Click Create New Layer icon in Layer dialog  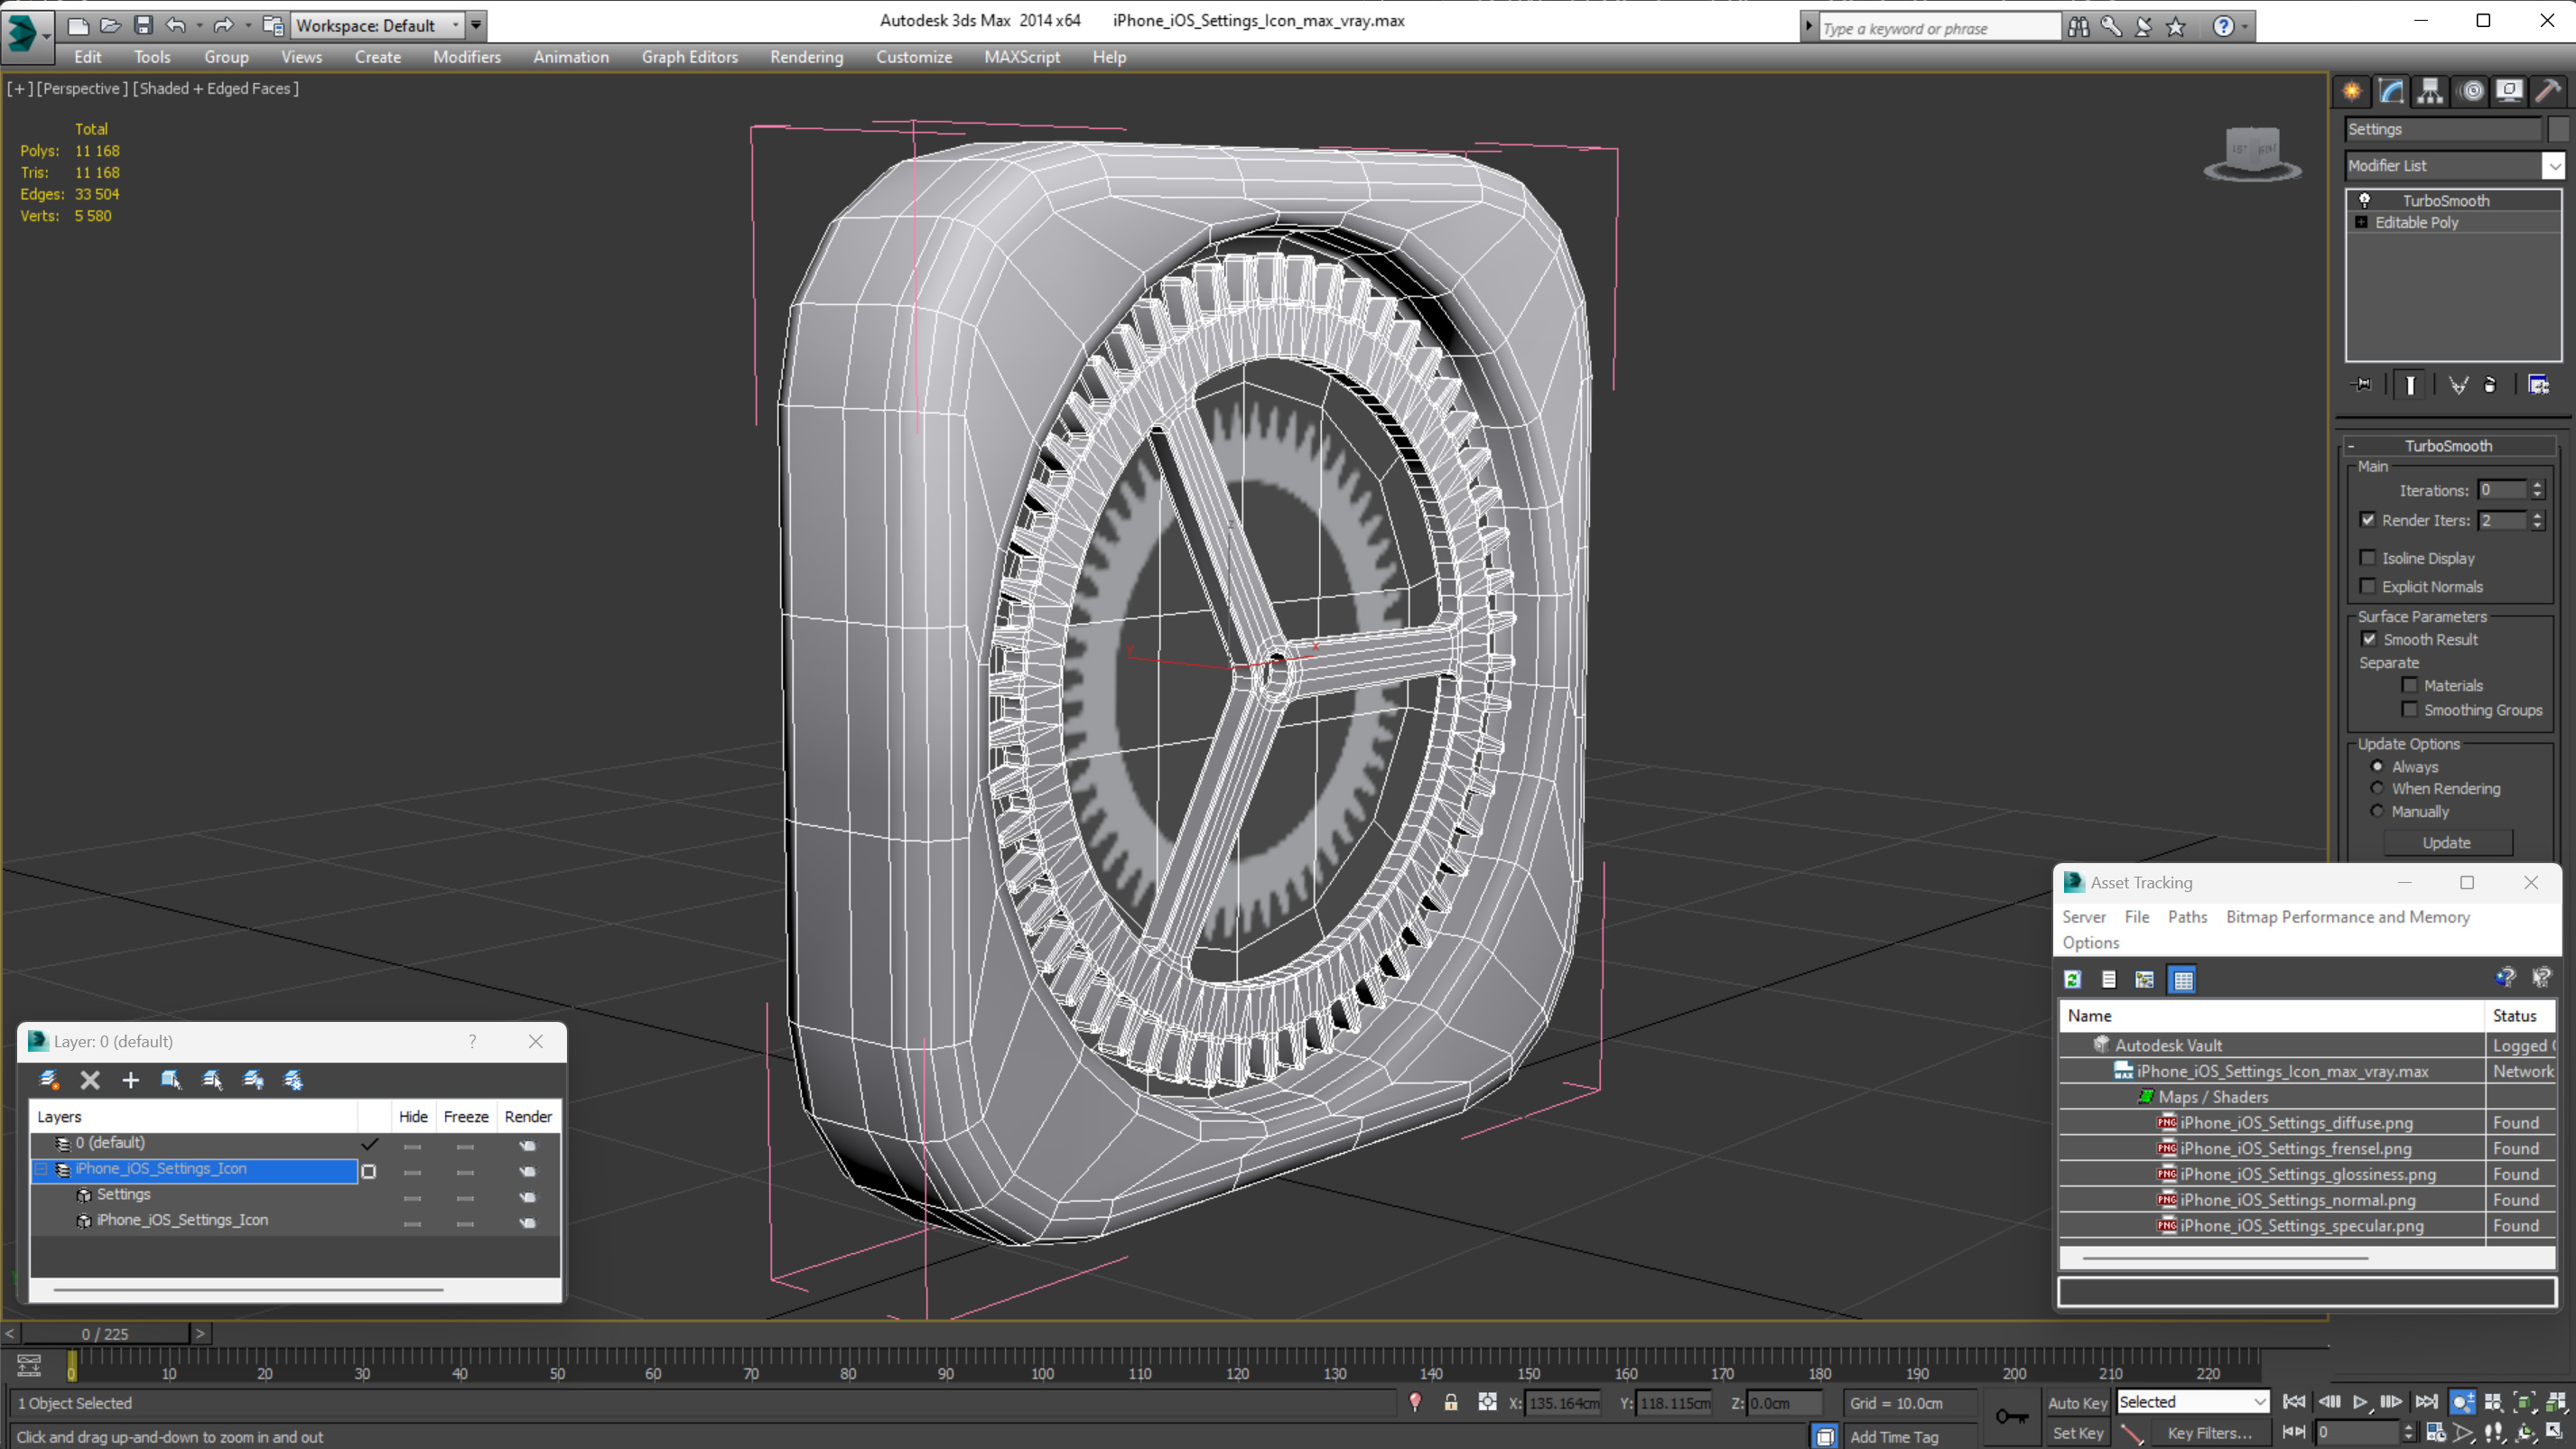tap(48, 1080)
